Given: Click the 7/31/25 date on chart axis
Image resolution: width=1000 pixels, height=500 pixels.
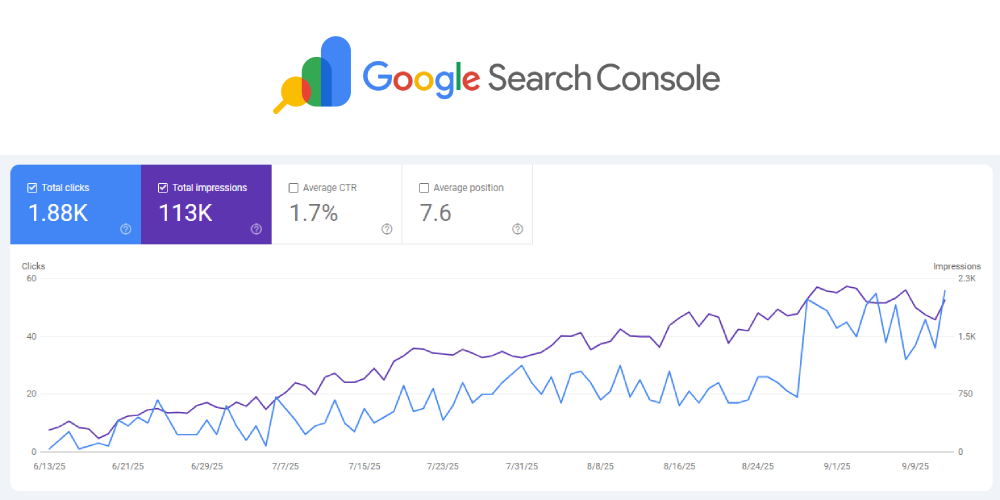Looking at the screenshot, I should tap(520, 466).
